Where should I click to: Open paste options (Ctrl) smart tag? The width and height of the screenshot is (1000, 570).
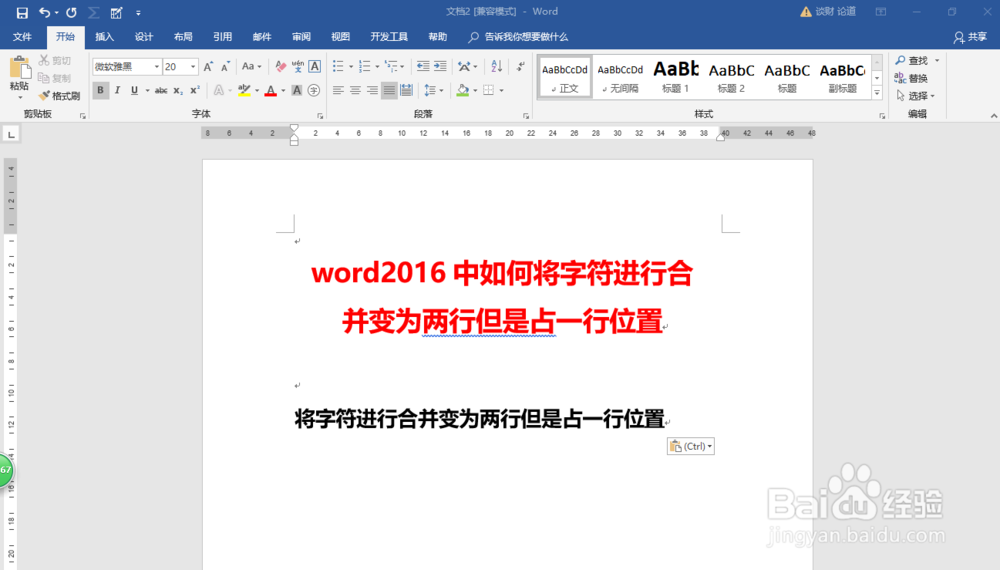click(691, 446)
